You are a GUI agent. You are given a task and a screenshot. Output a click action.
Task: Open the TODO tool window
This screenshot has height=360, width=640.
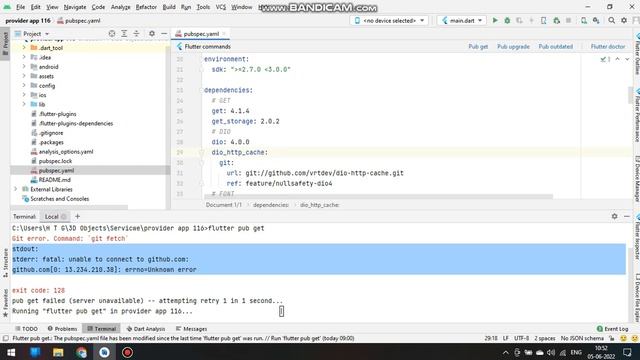point(27,329)
